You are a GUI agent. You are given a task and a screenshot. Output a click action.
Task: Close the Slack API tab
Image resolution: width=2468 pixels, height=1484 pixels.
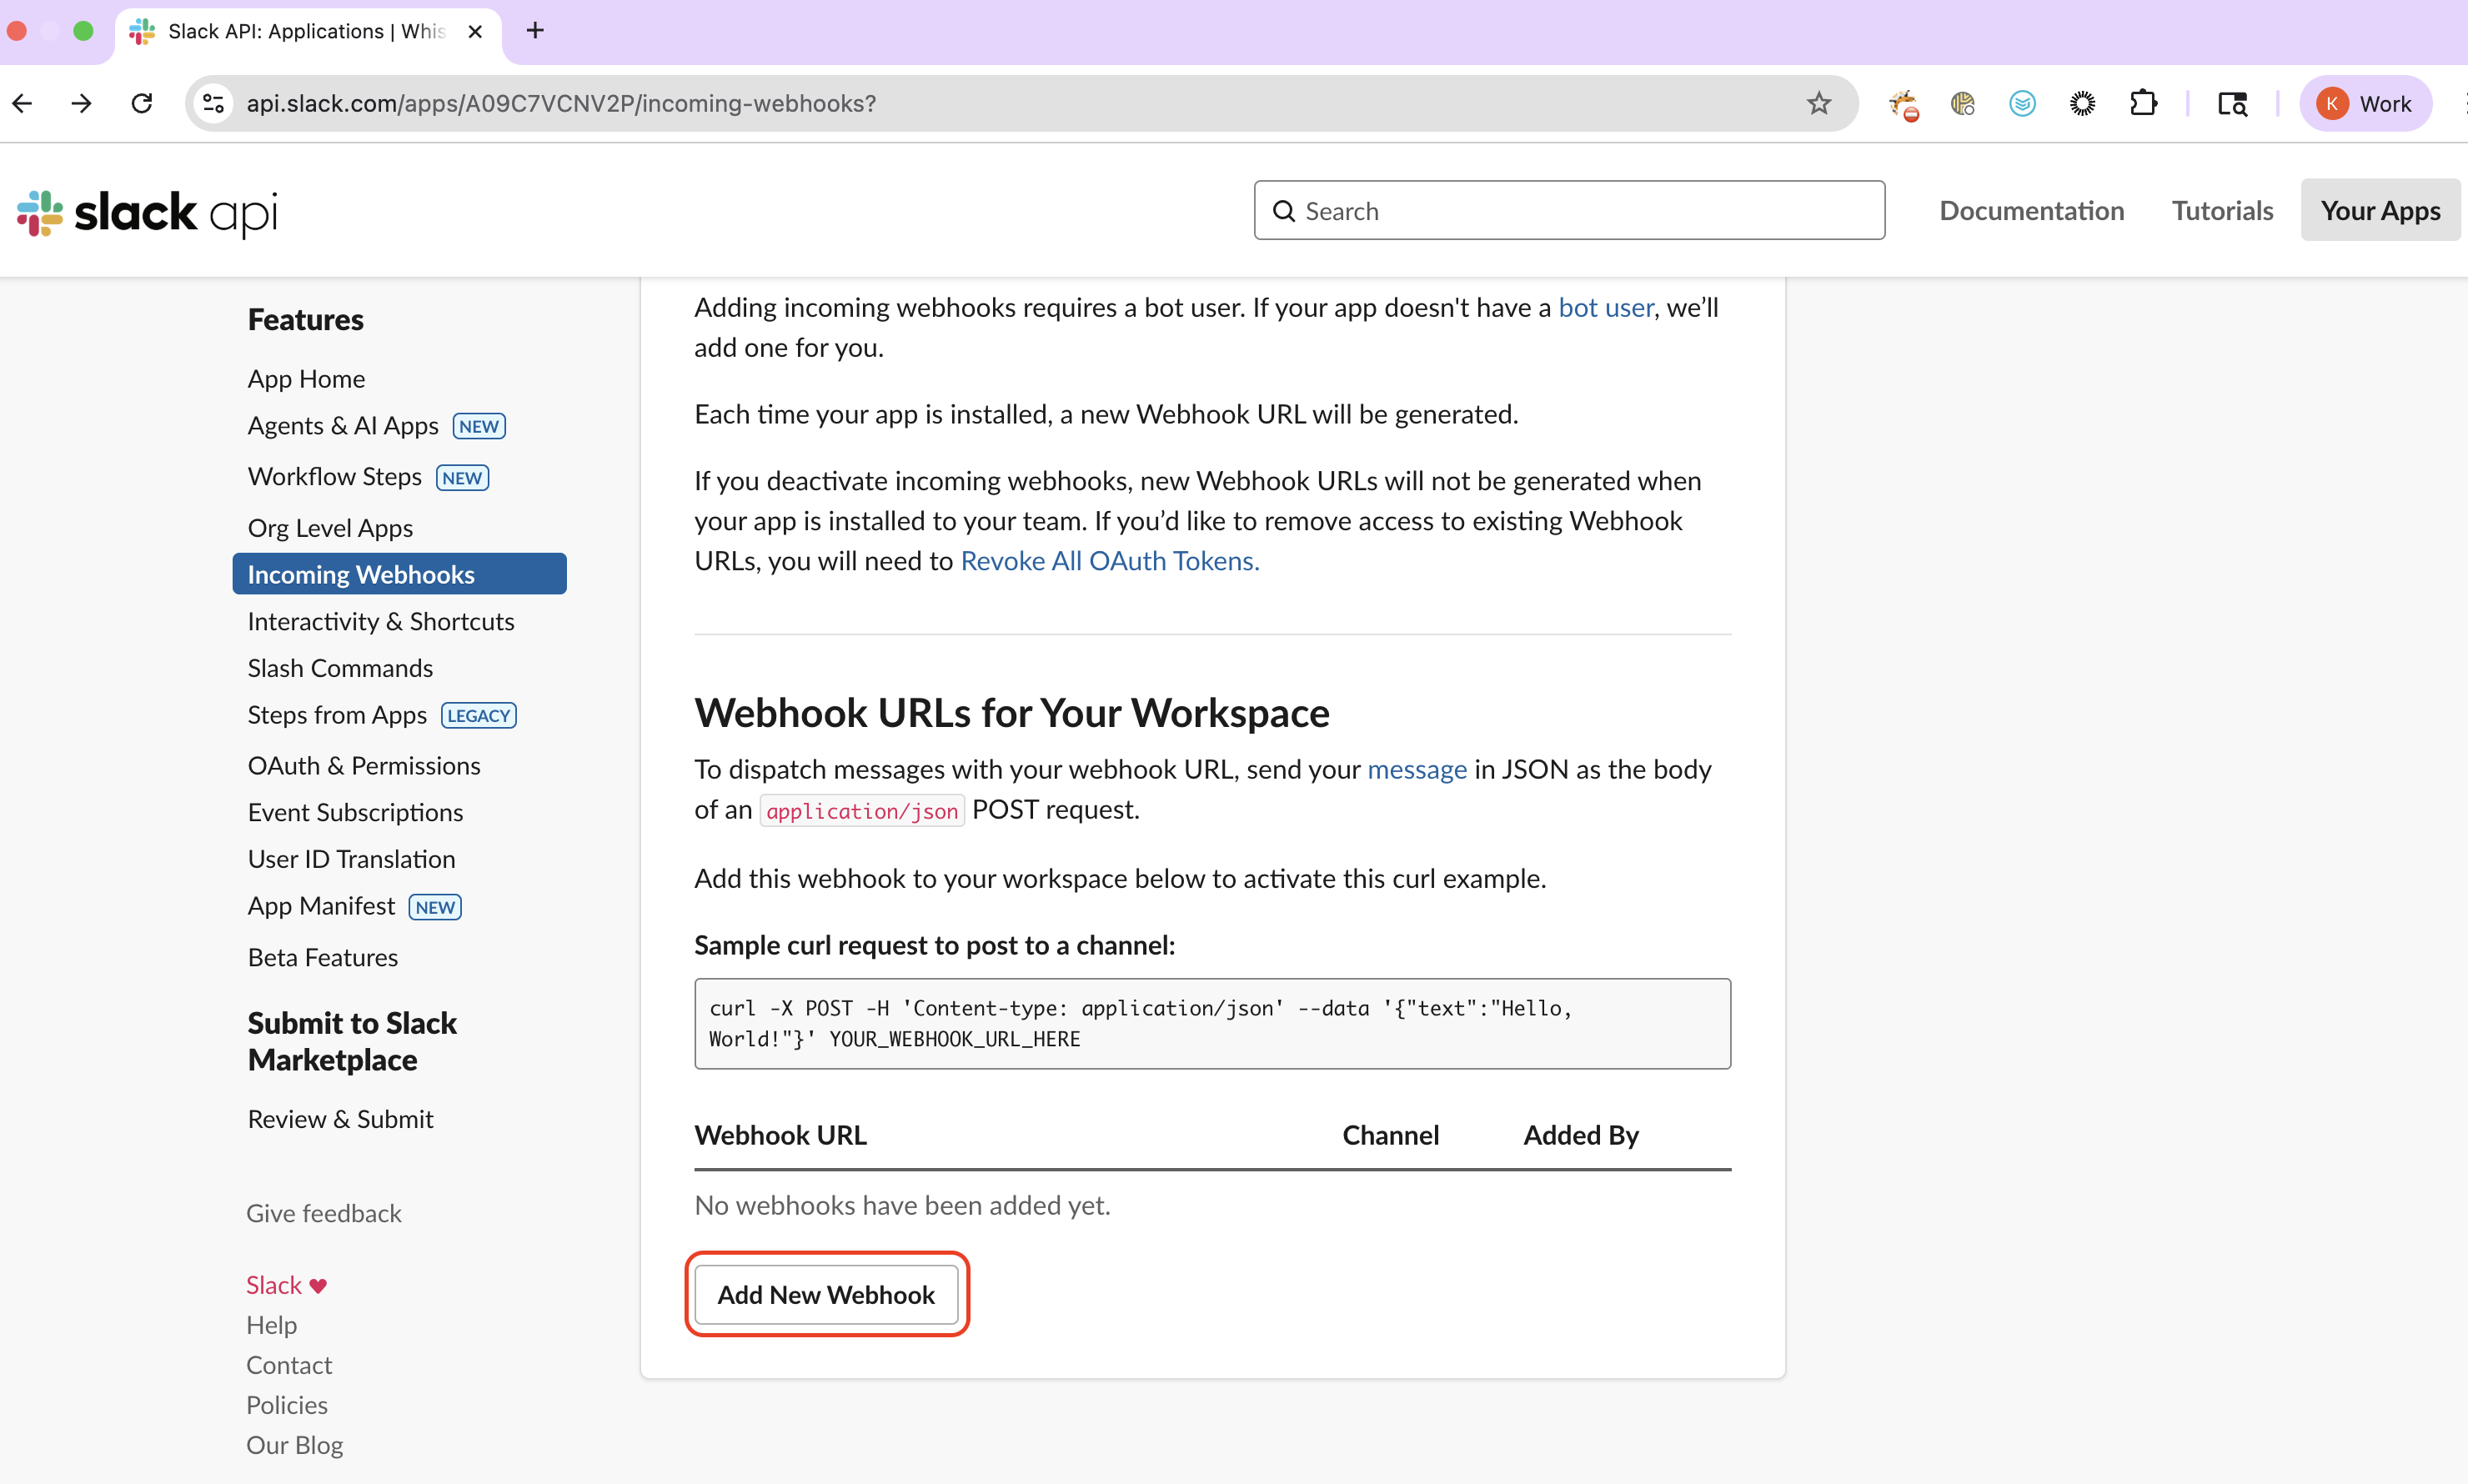[x=475, y=31]
